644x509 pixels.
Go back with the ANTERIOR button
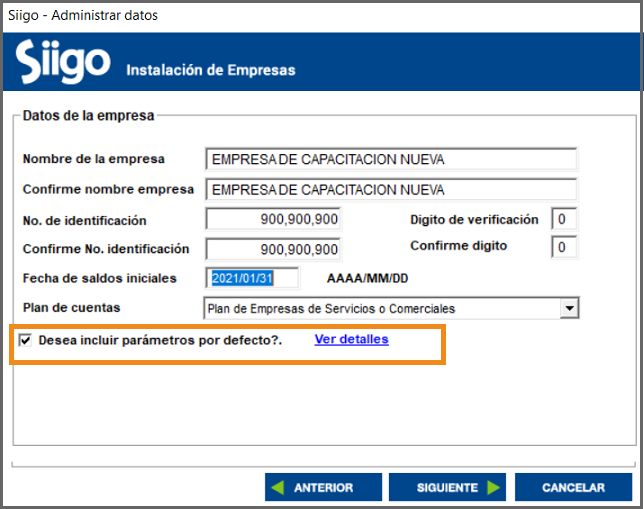click(323, 487)
